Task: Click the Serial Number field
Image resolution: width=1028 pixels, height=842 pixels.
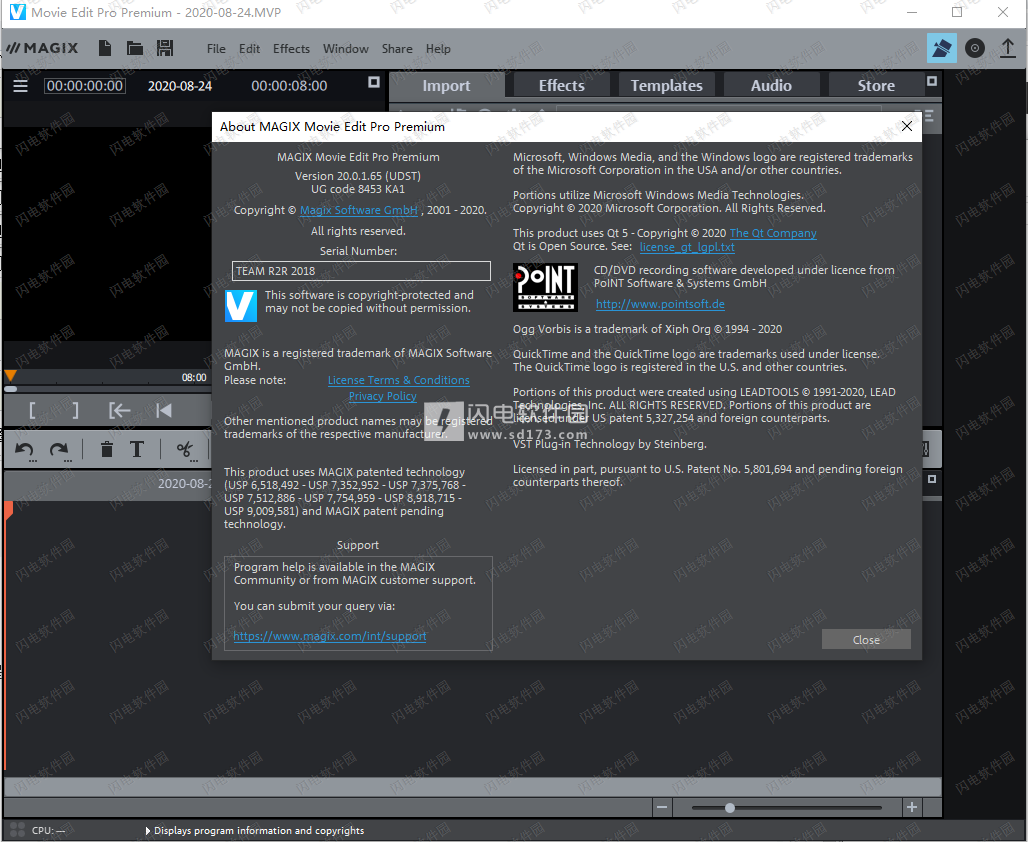Action: coord(361,271)
